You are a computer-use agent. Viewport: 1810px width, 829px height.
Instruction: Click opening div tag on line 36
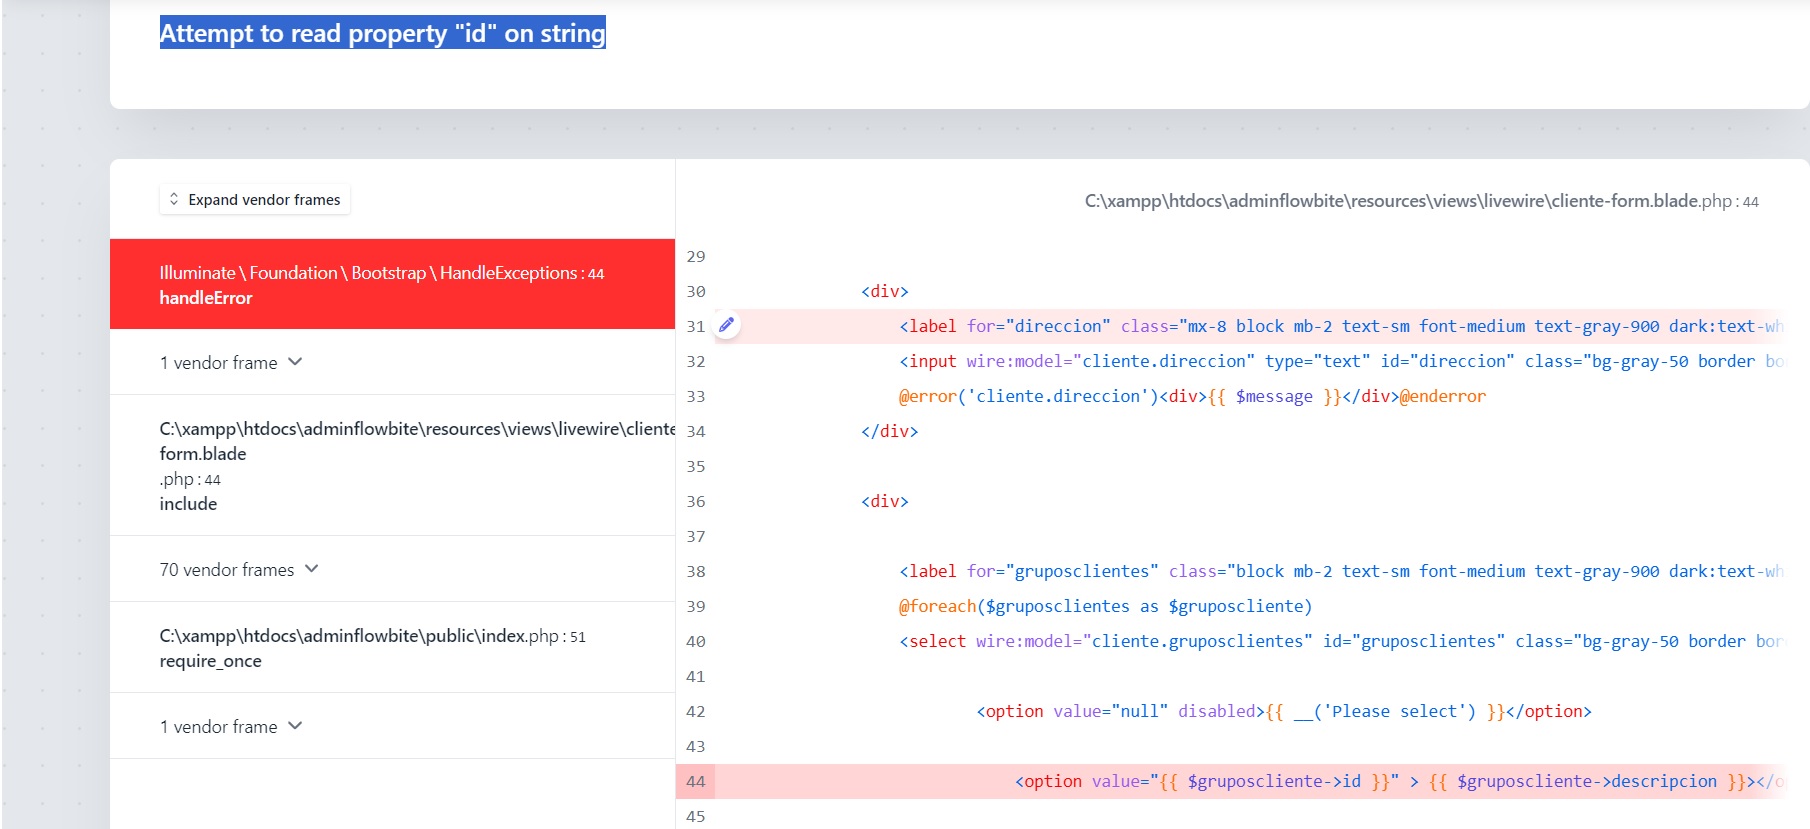(x=885, y=501)
